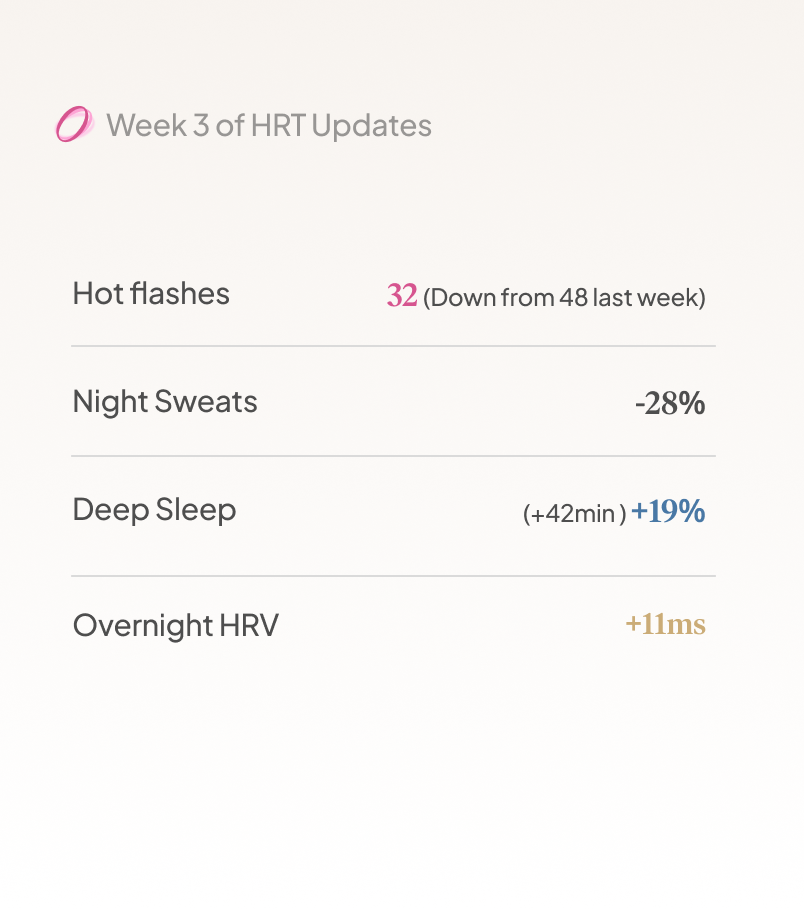Screen dimensions: 804x912
Task: Tap the +42min deep sleep detail
Action: click(x=575, y=514)
